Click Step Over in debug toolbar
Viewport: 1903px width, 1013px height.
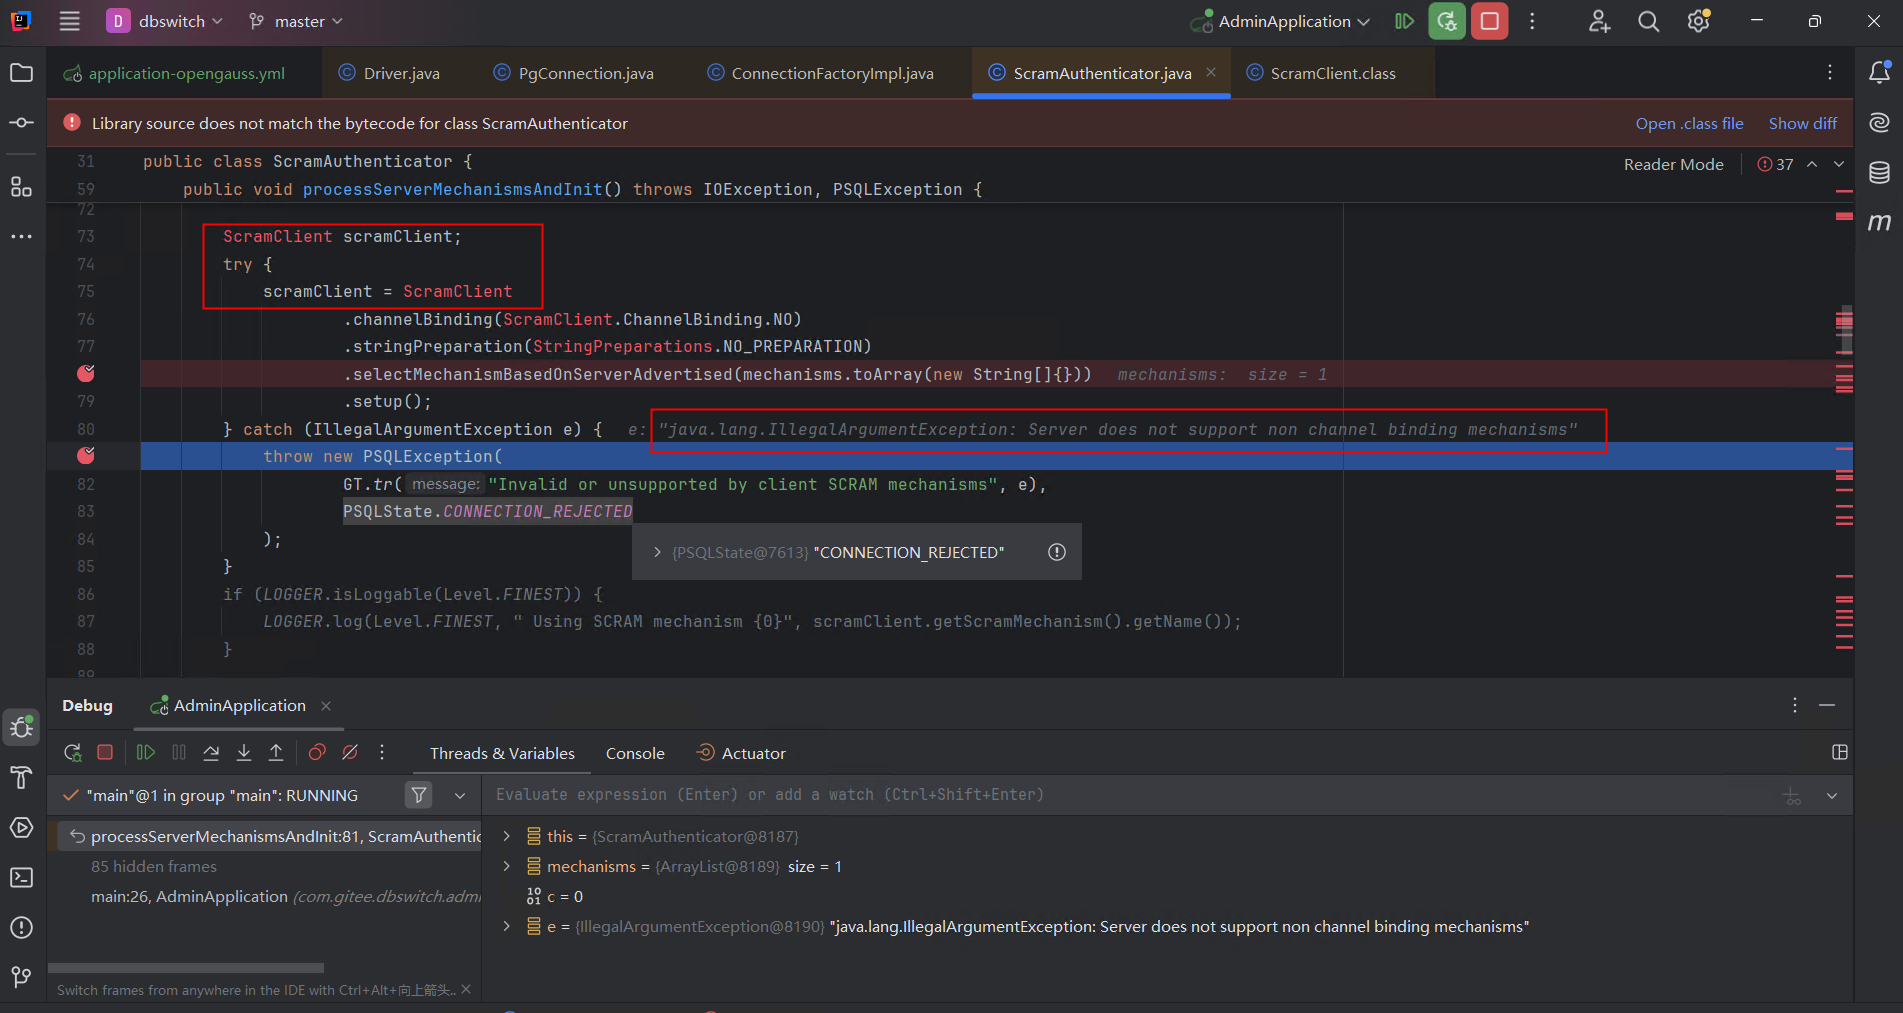click(211, 753)
